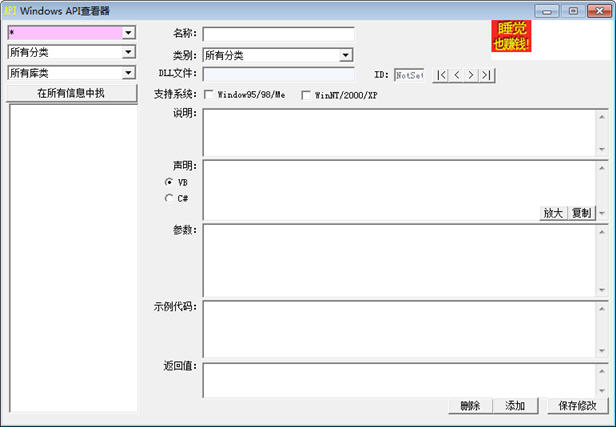Click inside the 返回值 return value area
Viewport: 616px width, 427px height.
(x=400, y=380)
